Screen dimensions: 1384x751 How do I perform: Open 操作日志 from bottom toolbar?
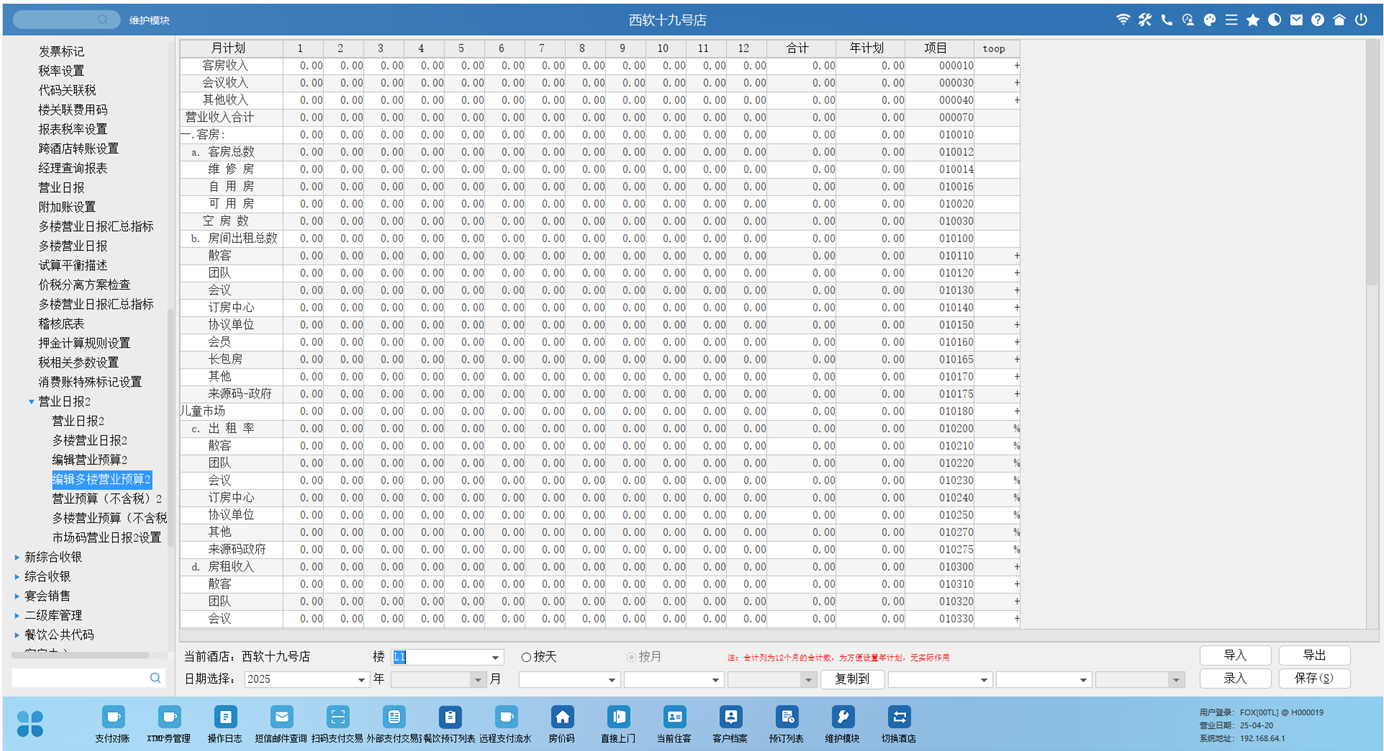tap(225, 724)
